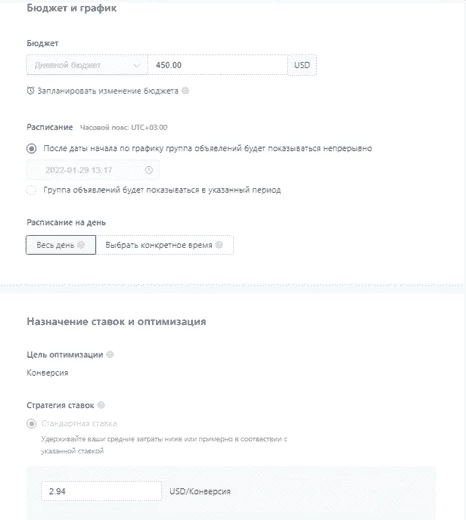Click the chevron arrow of budget type selector
The image size is (466, 520).
pyautogui.click(x=137, y=65)
